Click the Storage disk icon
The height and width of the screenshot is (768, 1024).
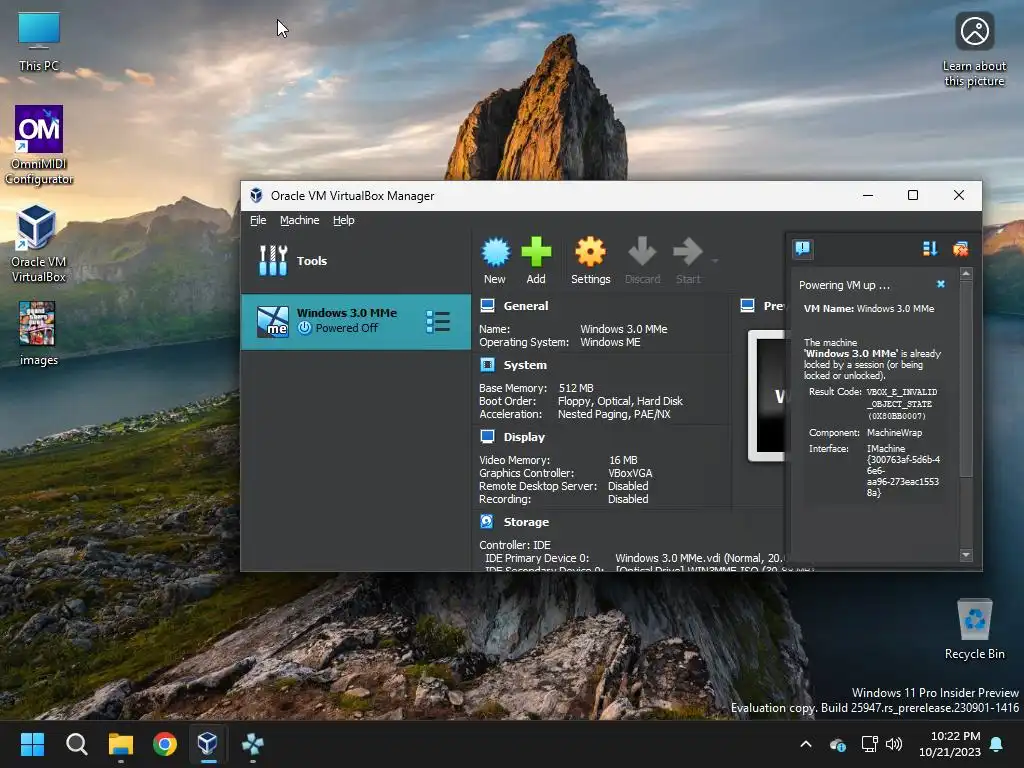[x=487, y=521]
